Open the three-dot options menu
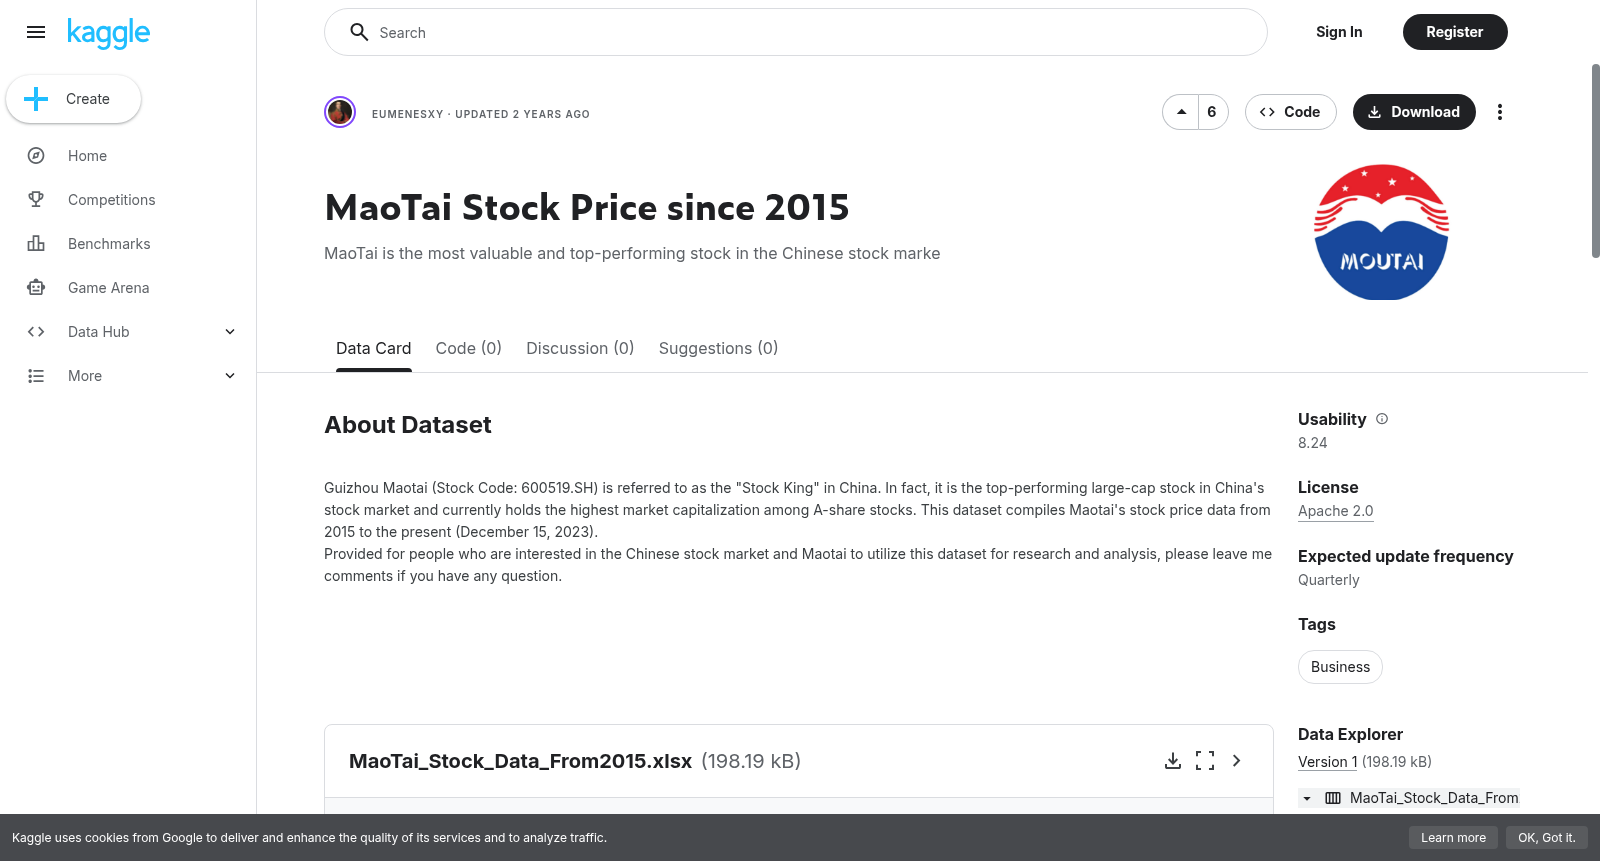Screen dimensions: 1600x861 [x=1500, y=112]
